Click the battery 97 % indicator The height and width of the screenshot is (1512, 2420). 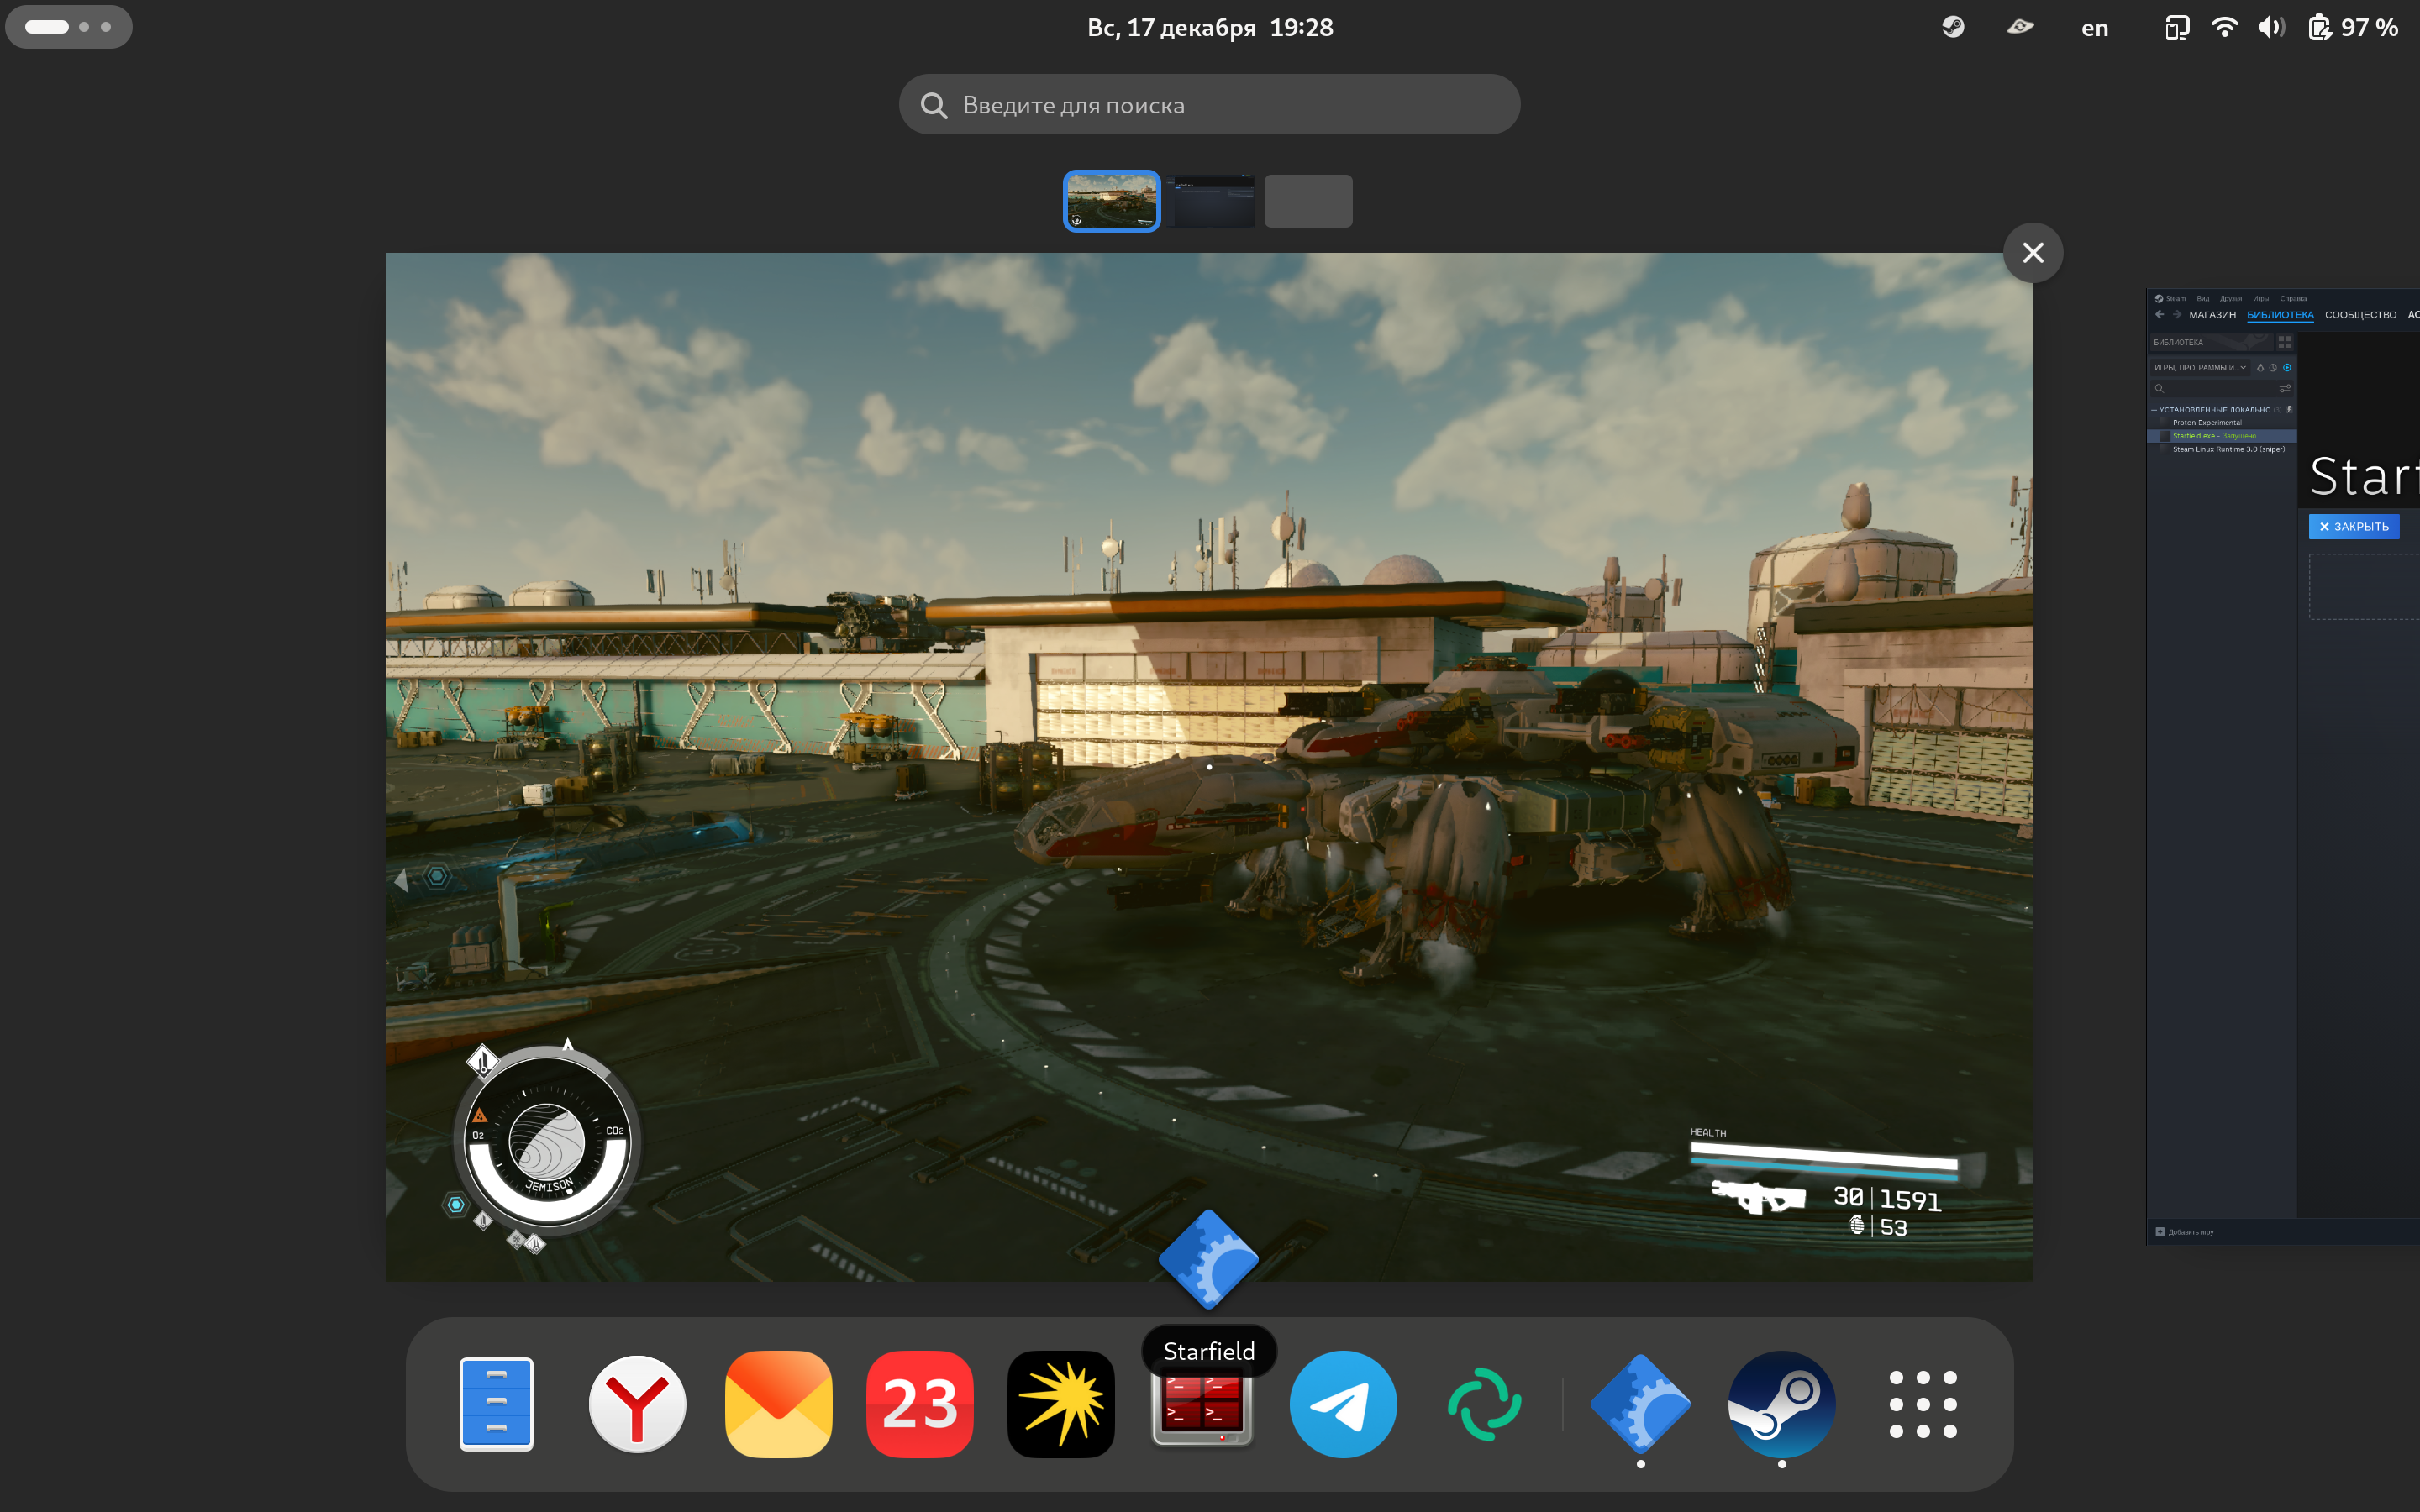[2353, 27]
